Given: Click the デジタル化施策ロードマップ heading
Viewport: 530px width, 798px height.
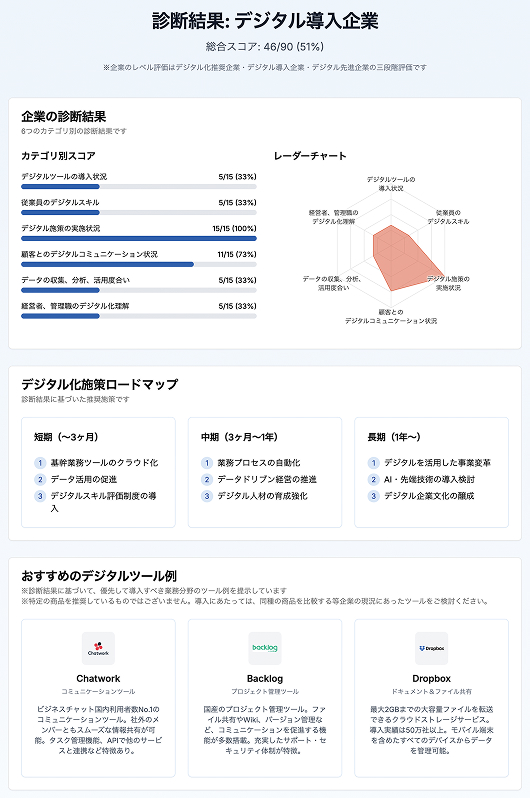Looking at the screenshot, I should click(100, 384).
